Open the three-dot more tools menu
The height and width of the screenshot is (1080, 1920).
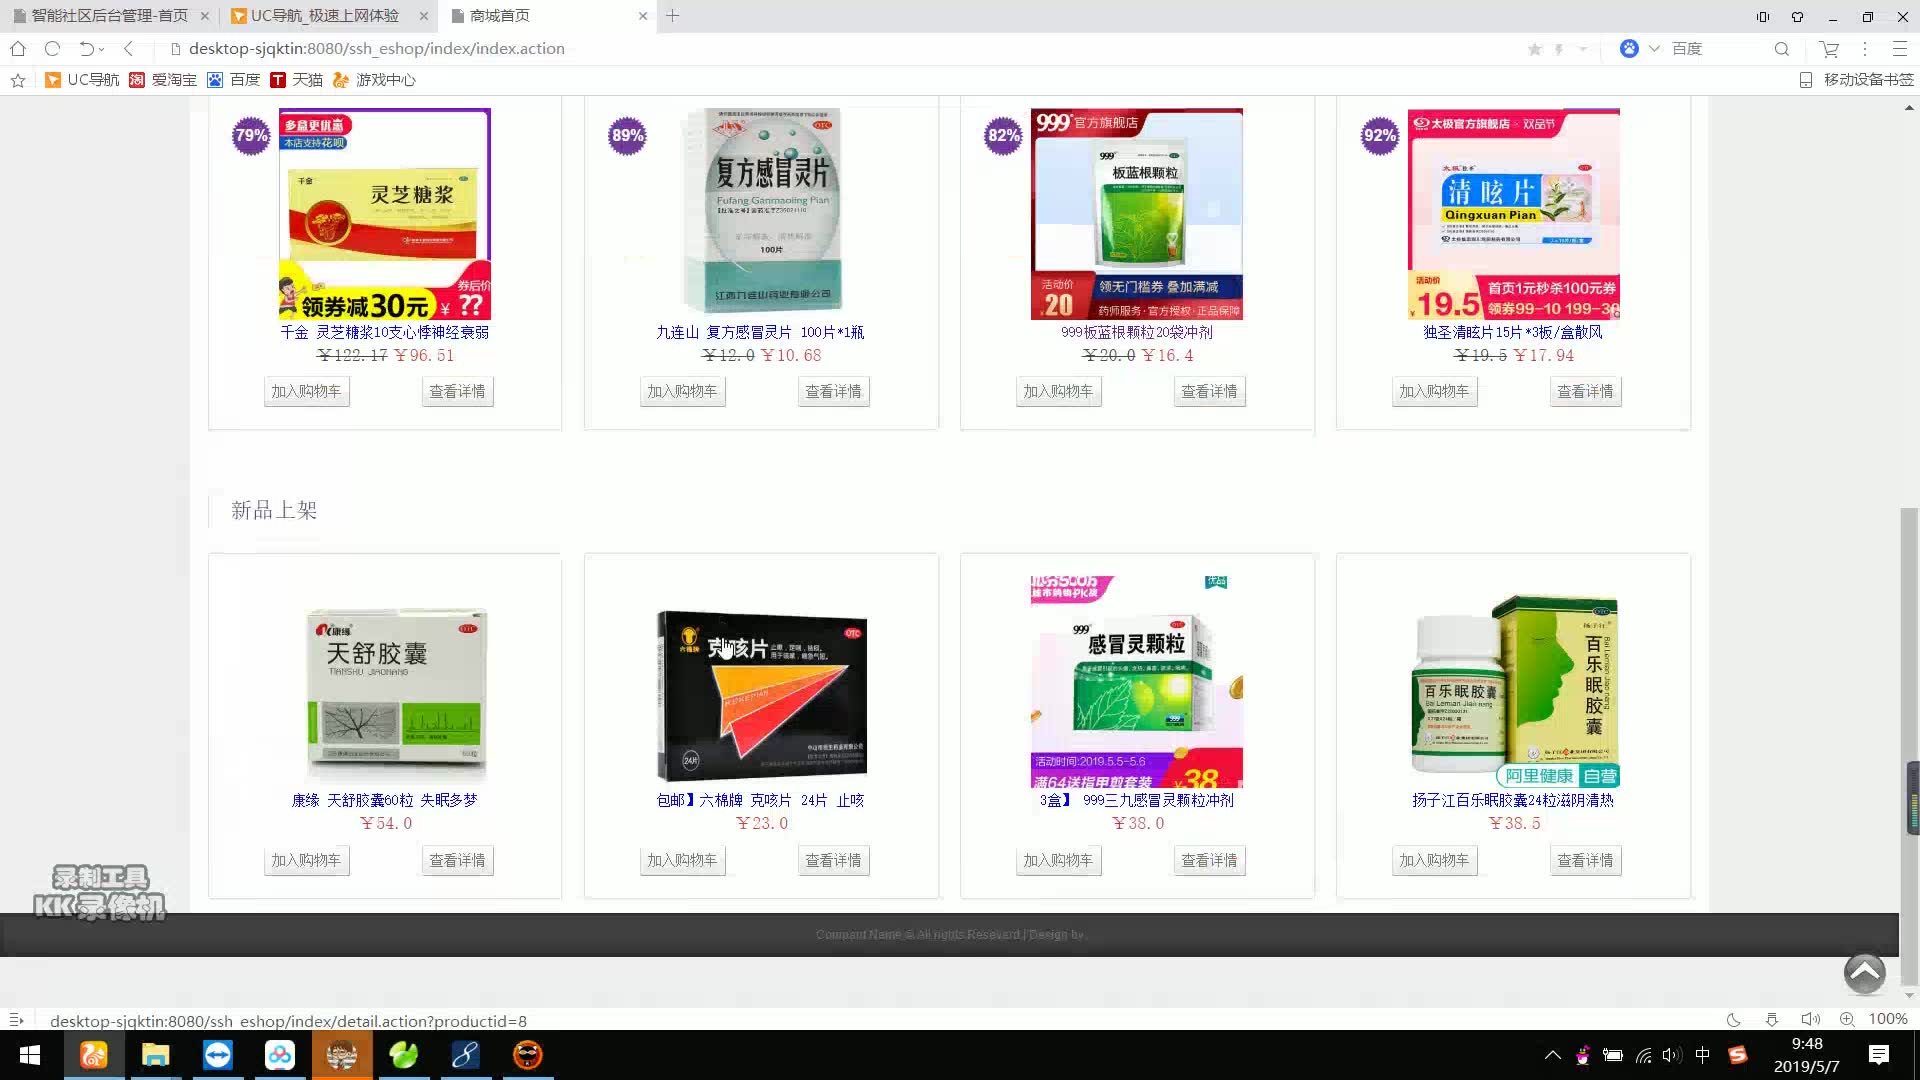[x=1865, y=48]
